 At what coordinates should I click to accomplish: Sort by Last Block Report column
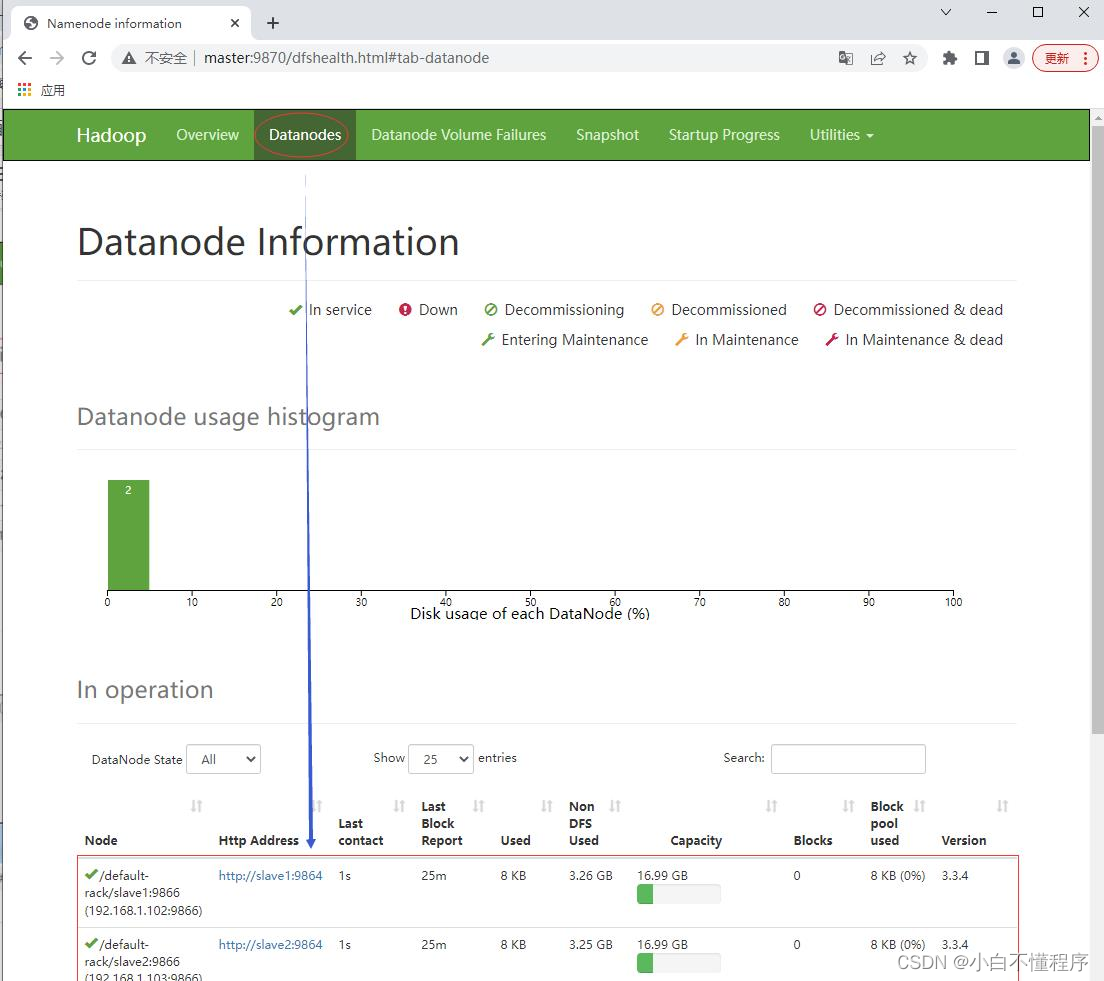[479, 806]
